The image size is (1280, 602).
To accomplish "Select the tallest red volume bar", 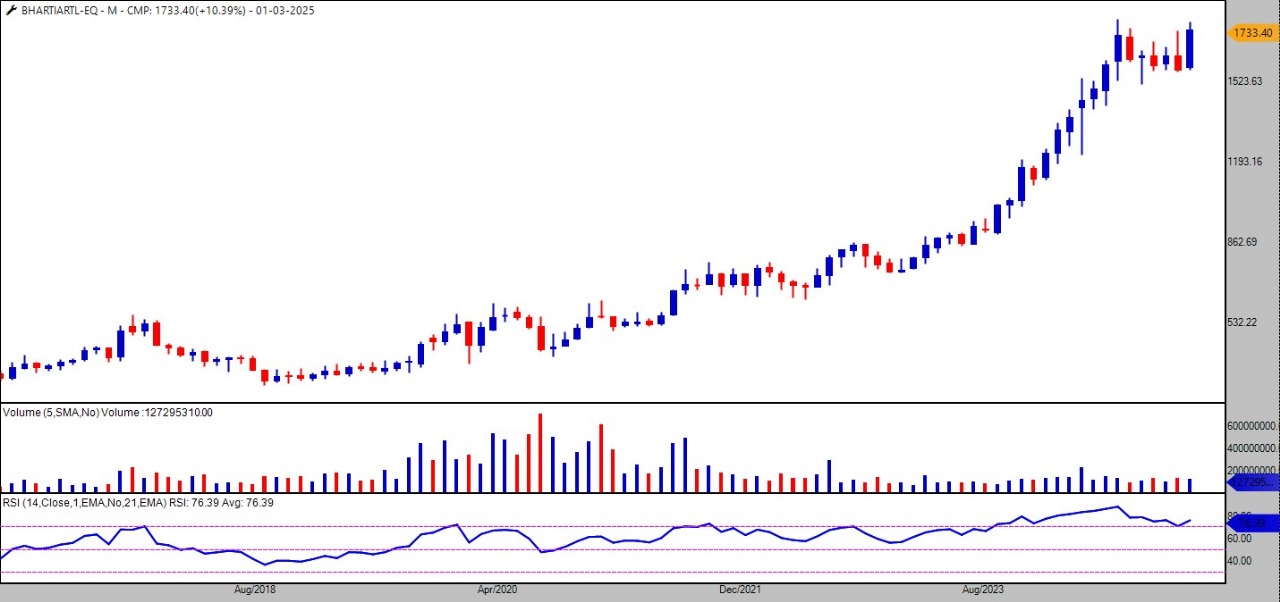I will 540,453.
